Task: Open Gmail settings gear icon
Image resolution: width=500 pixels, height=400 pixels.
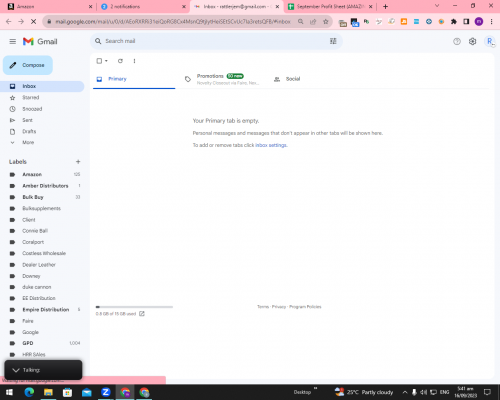Action: [x=472, y=41]
